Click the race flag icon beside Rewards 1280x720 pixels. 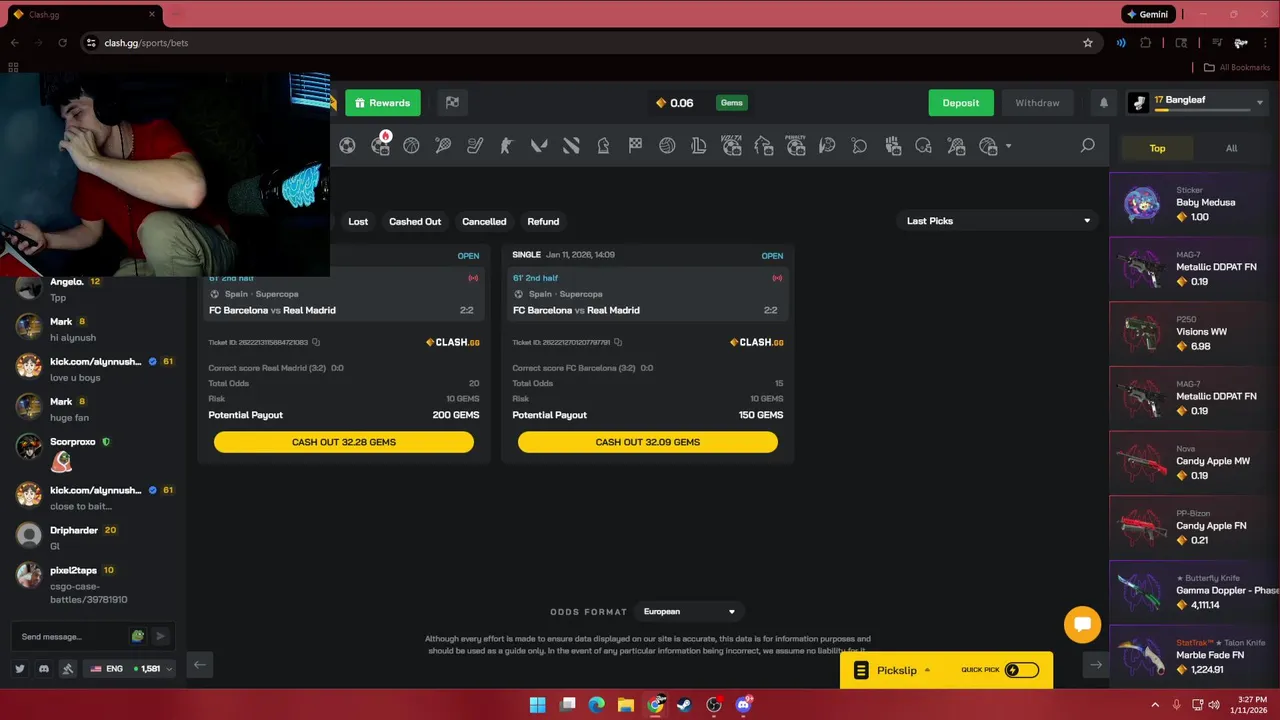click(x=452, y=102)
